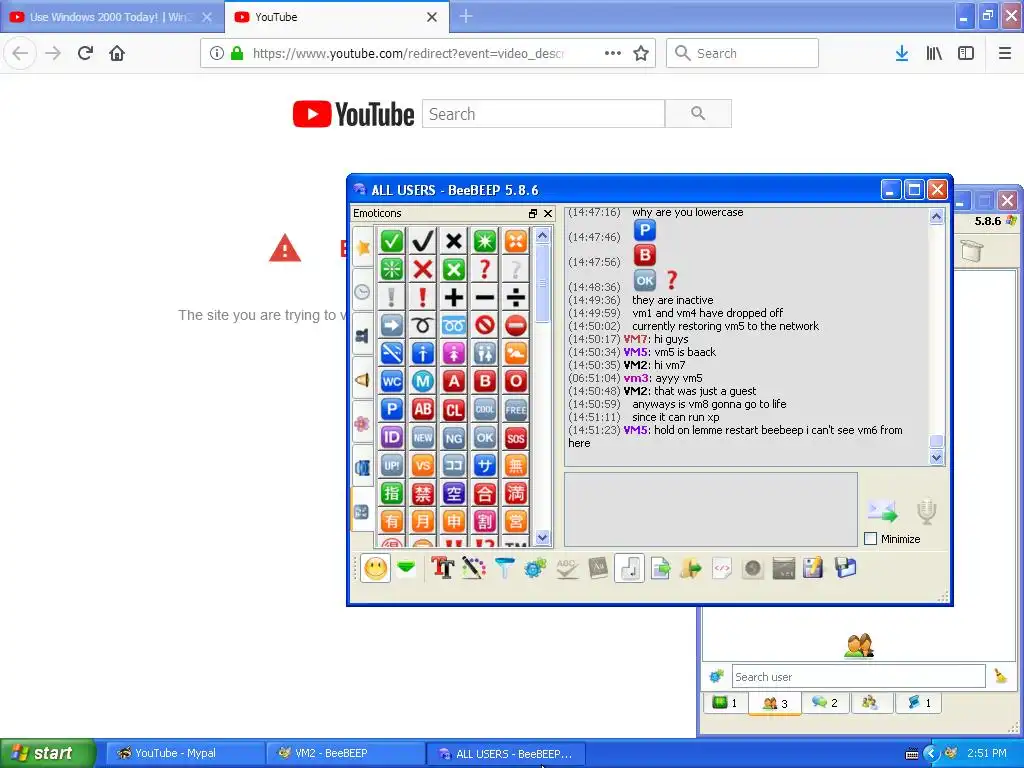
Task: Open the chat font (TT) settings icon
Action: pyautogui.click(x=442, y=568)
